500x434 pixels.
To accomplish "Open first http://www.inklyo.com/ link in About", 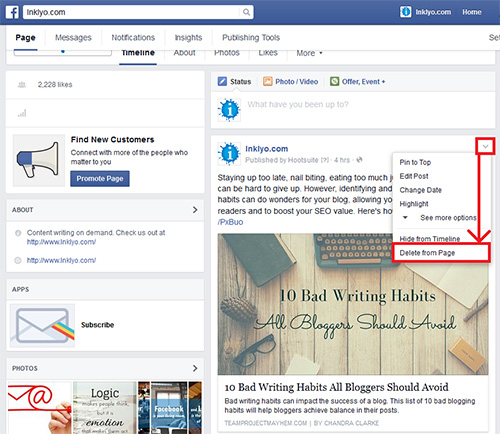I will pos(61,242).
